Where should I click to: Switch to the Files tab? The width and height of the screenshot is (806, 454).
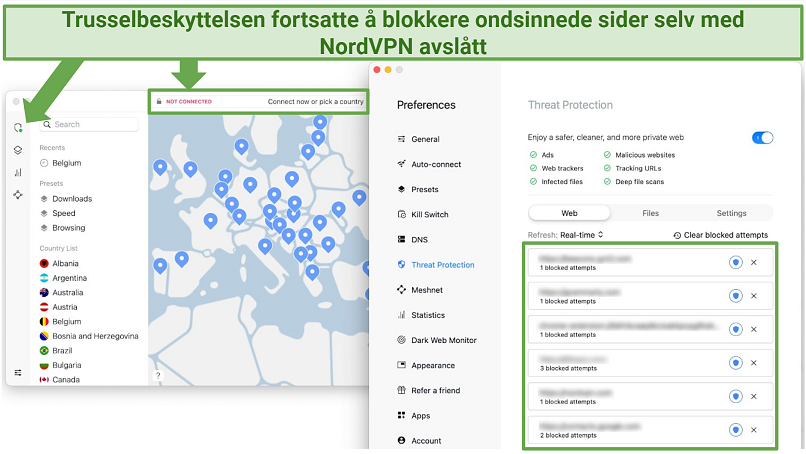(650, 213)
